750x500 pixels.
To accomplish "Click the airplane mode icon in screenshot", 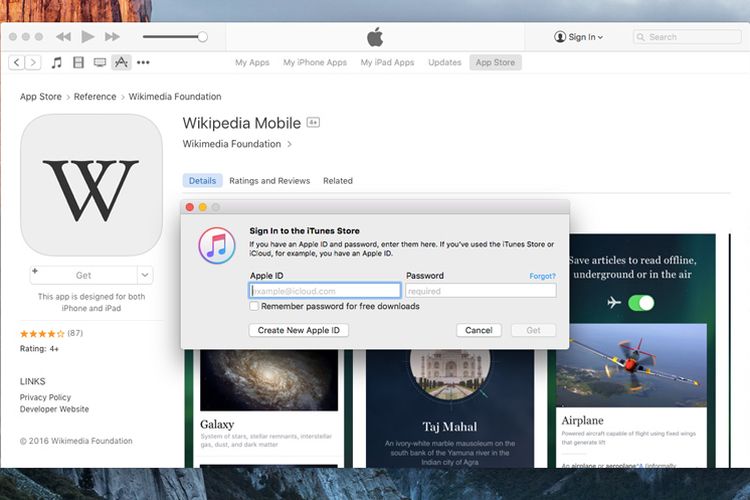I will [614, 303].
